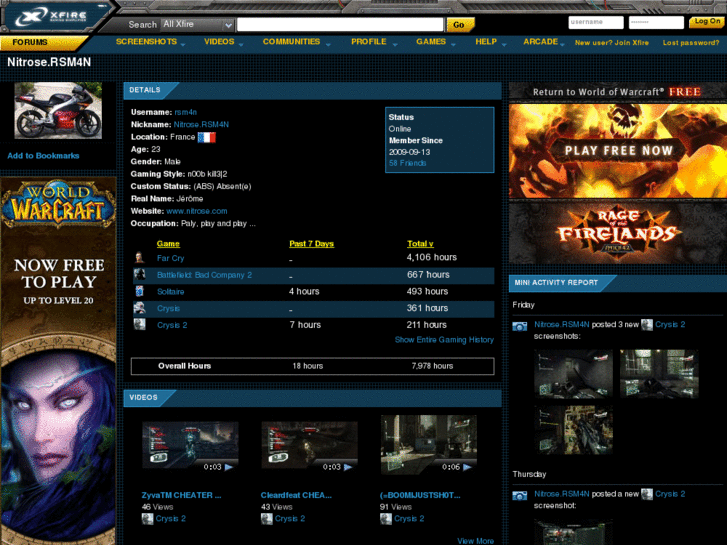Click the Crysis 2 icon in Friday's activity
727x545 pixels.
tap(647, 325)
